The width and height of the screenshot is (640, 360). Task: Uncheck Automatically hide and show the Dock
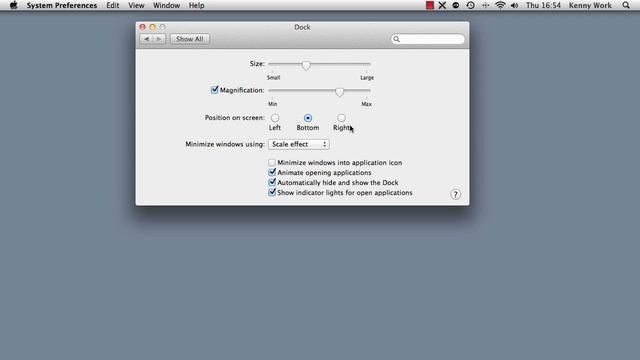pos(272,182)
